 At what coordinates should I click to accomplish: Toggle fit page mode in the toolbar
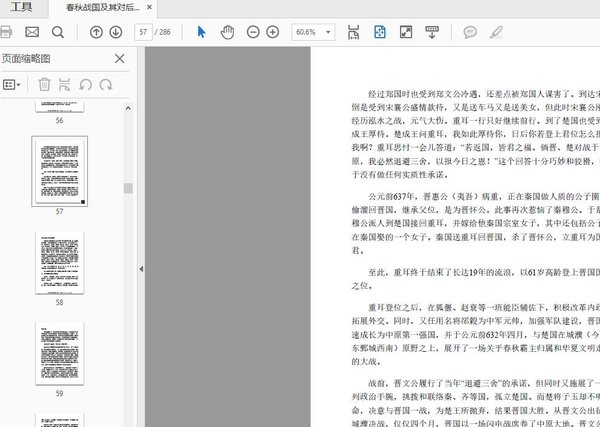[x=379, y=32]
